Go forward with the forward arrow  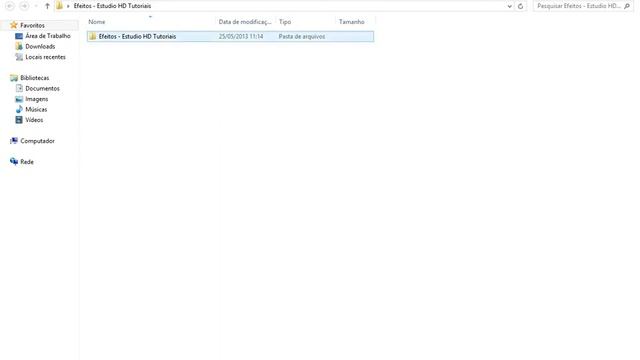coord(24,6)
